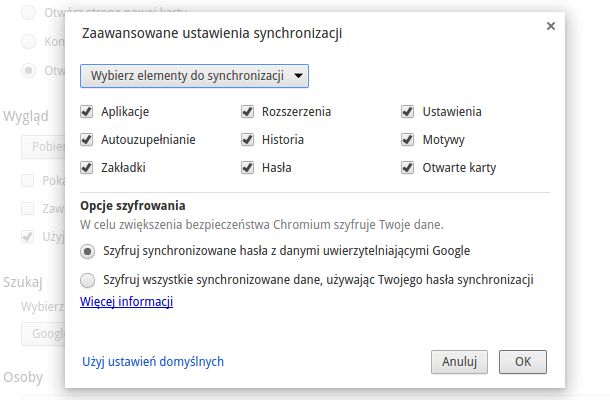Uncheck the Aplikacje checkbox
610x400 pixels.
tap(87, 112)
